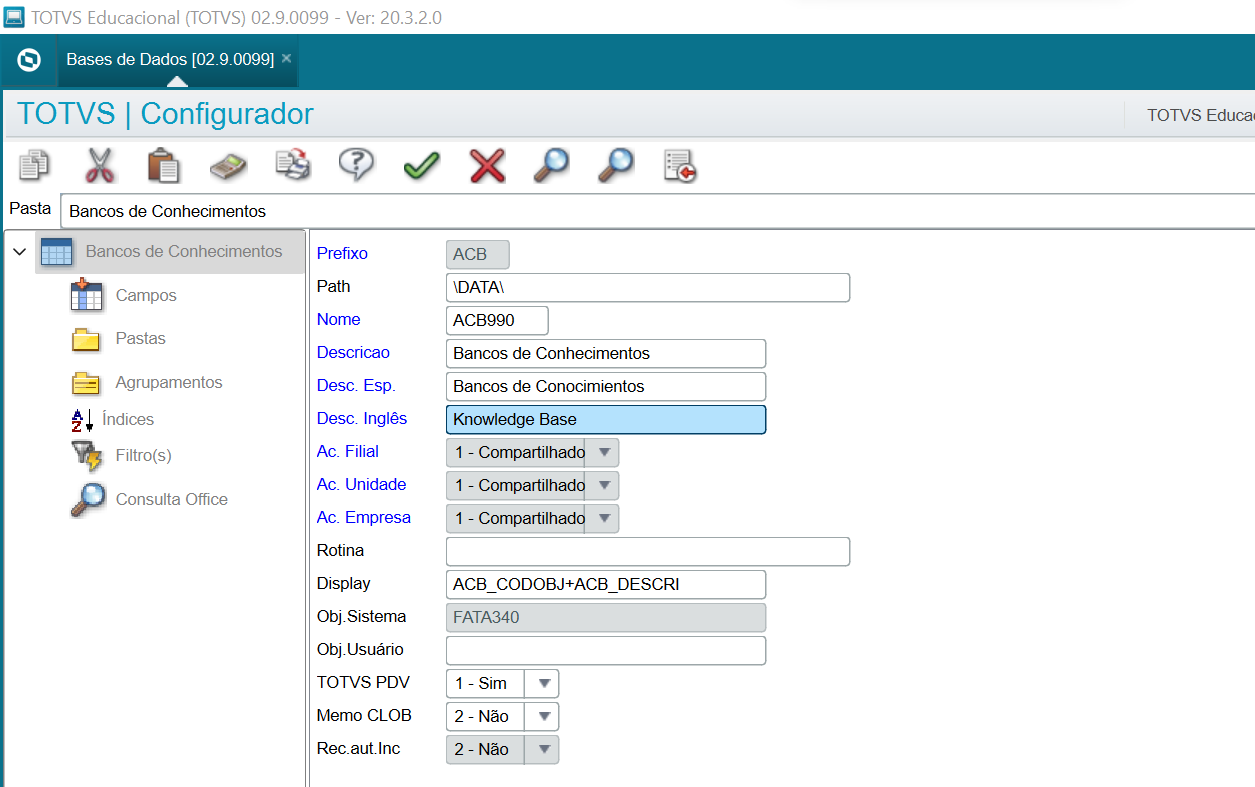Click the Desc. Inglês label
The image size is (1255, 787).
(361, 419)
